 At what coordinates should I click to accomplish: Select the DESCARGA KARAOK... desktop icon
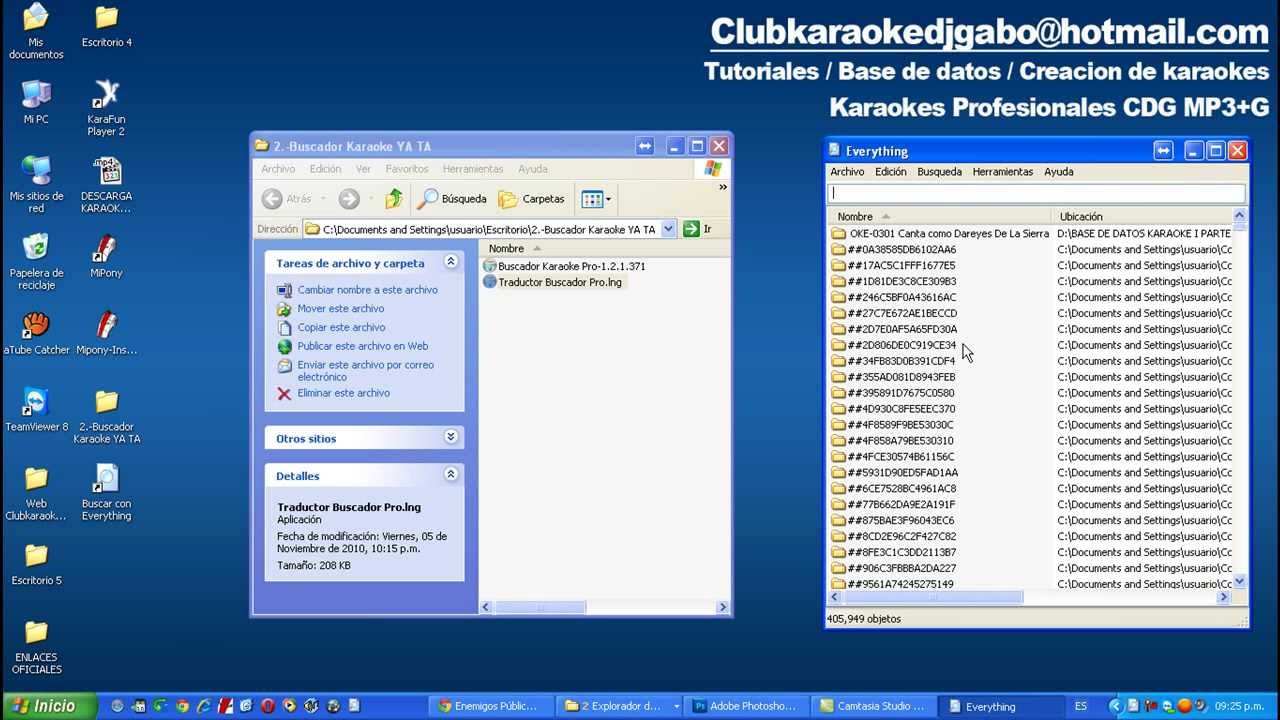pos(106,185)
